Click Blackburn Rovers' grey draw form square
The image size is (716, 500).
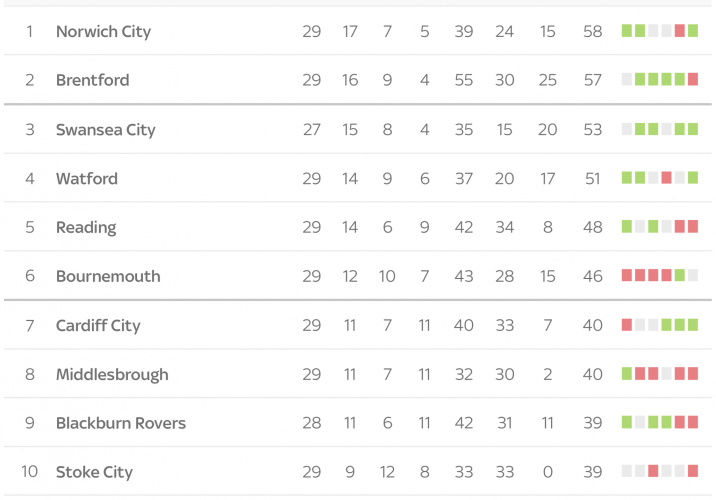640,423
